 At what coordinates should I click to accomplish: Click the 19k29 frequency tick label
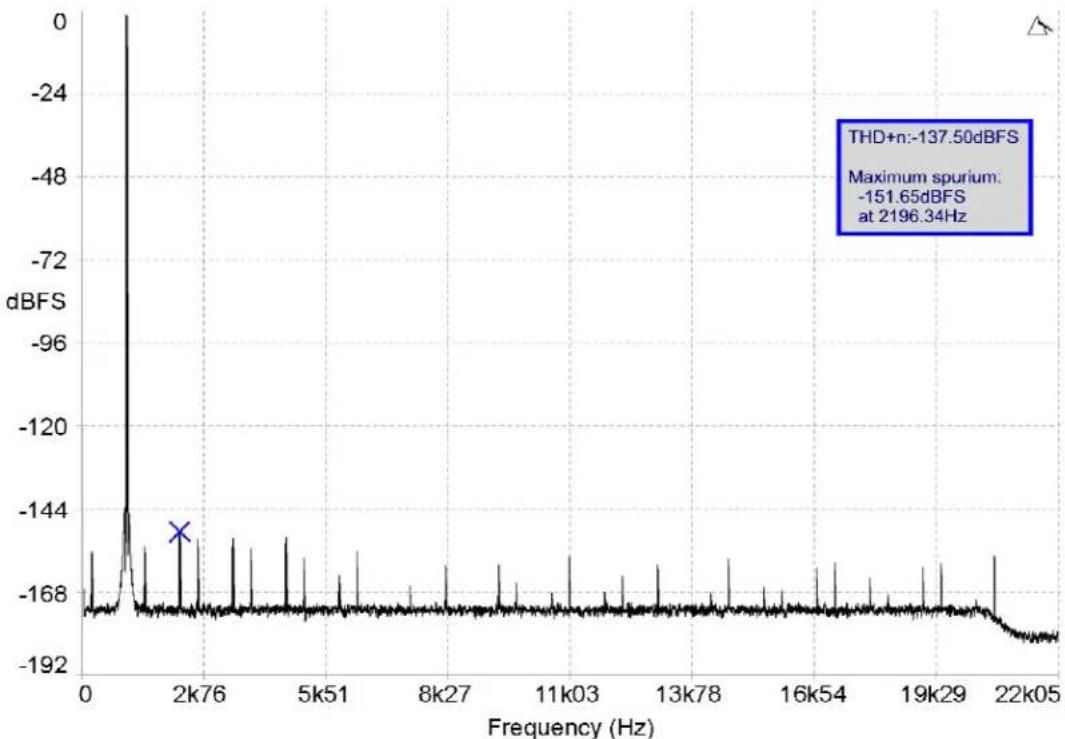(935, 695)
